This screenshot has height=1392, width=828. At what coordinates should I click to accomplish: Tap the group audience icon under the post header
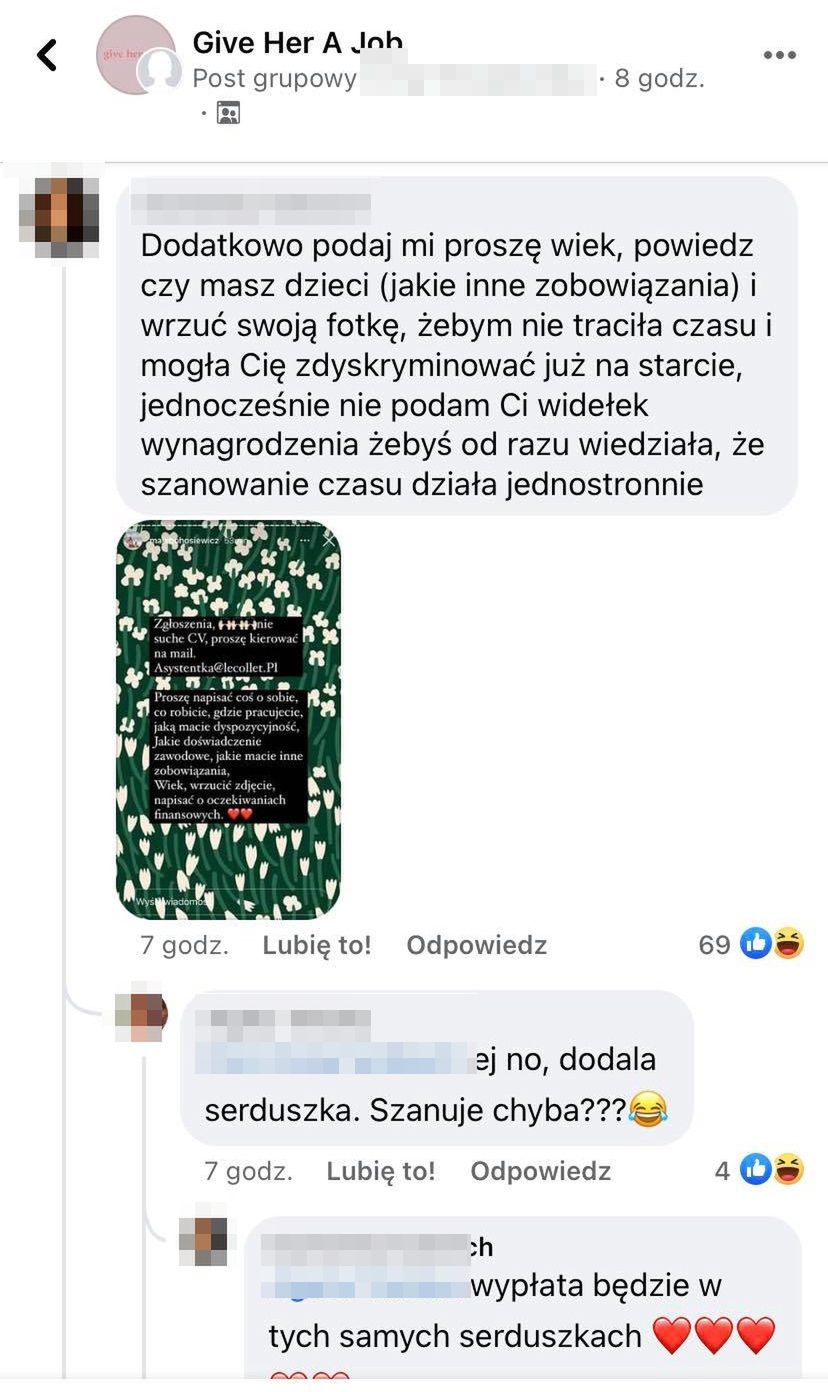pyautogui.click(x=228, y=113)
